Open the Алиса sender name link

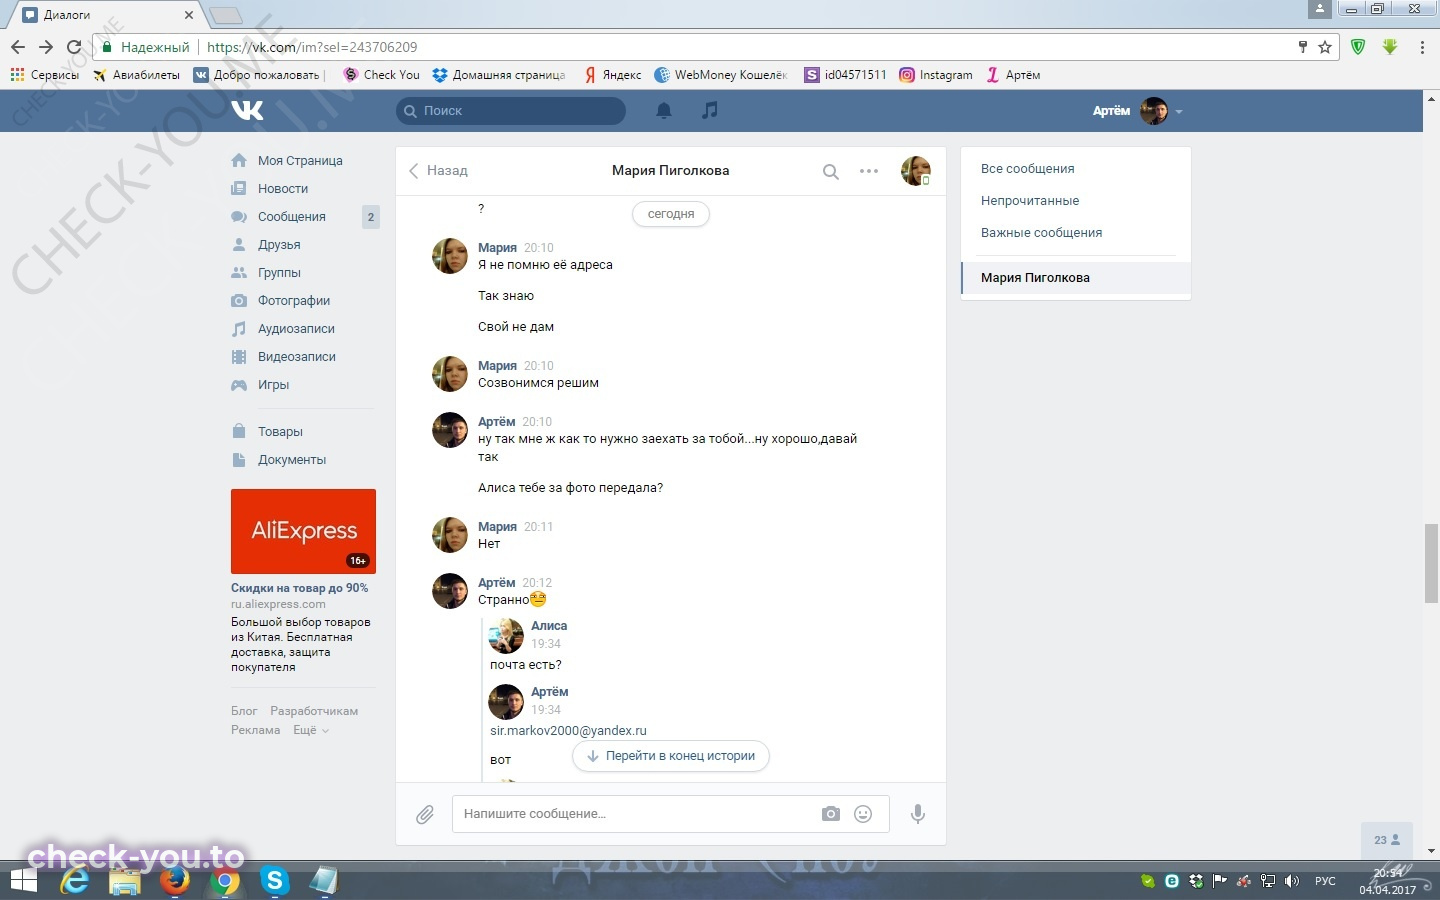tap(549, 626)
